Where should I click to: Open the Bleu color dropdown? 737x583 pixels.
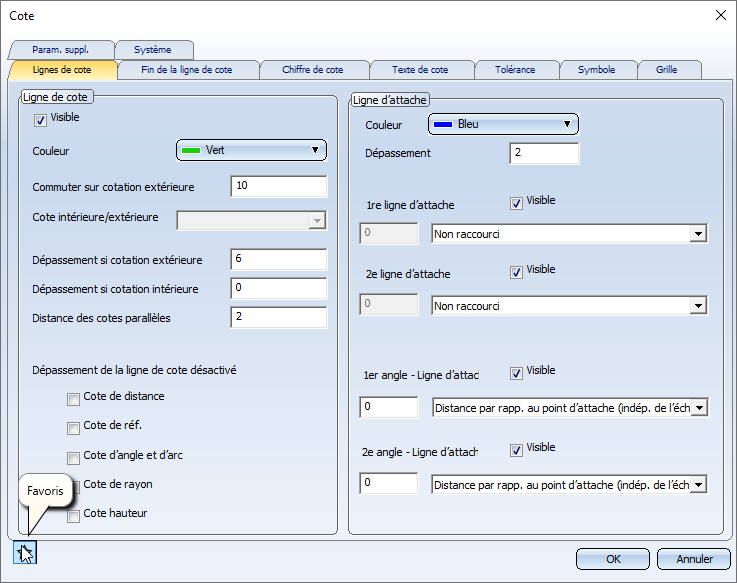tap(504, 124)
